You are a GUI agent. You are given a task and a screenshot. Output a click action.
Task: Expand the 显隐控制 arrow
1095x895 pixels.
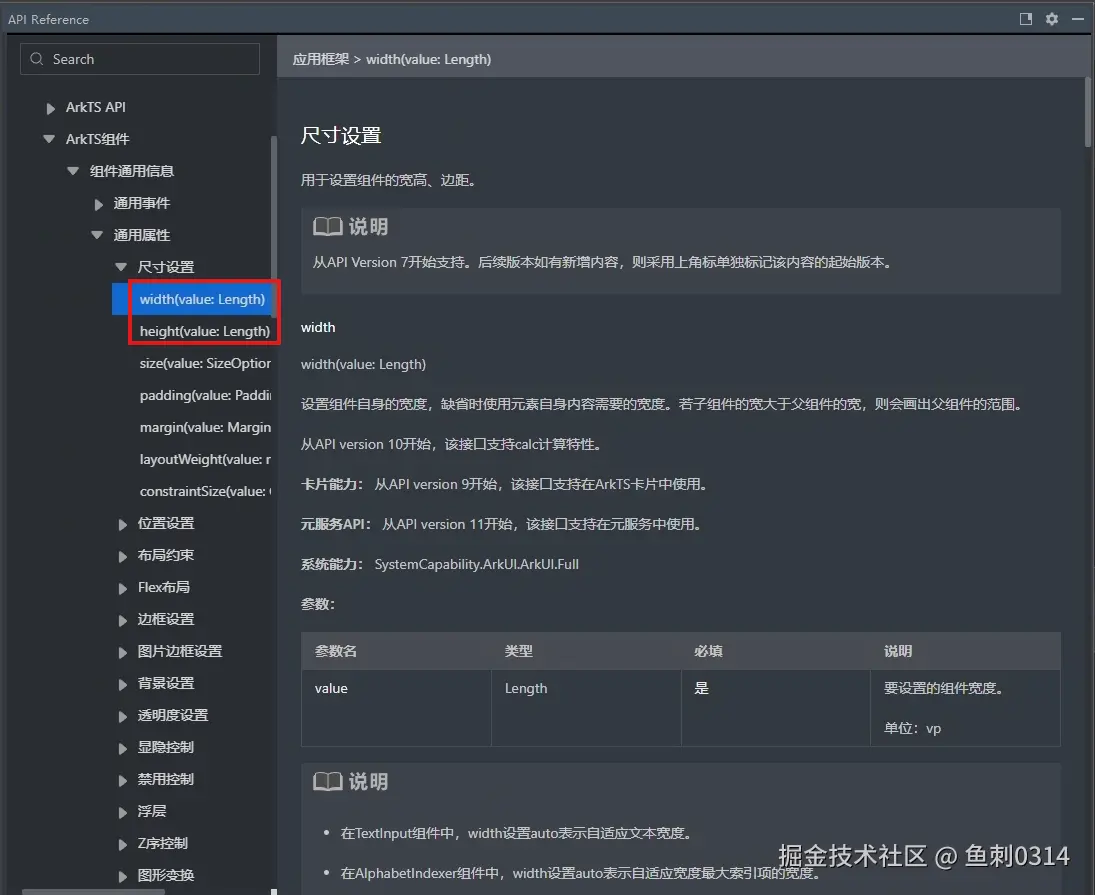tap(122, 748)
